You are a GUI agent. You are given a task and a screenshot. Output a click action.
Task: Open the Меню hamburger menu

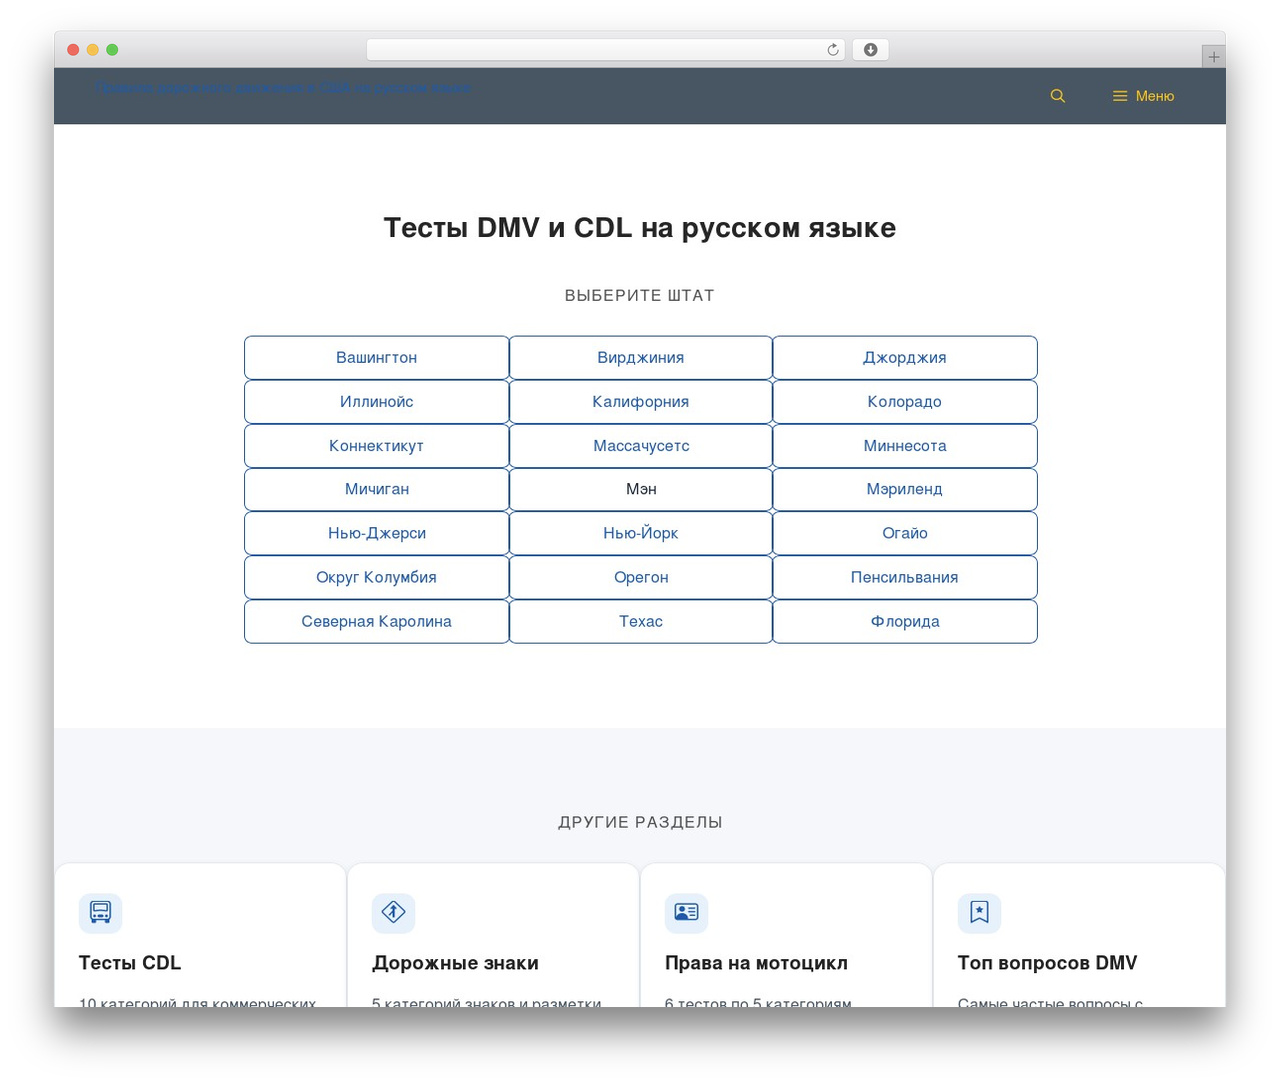coord(1143,96)
